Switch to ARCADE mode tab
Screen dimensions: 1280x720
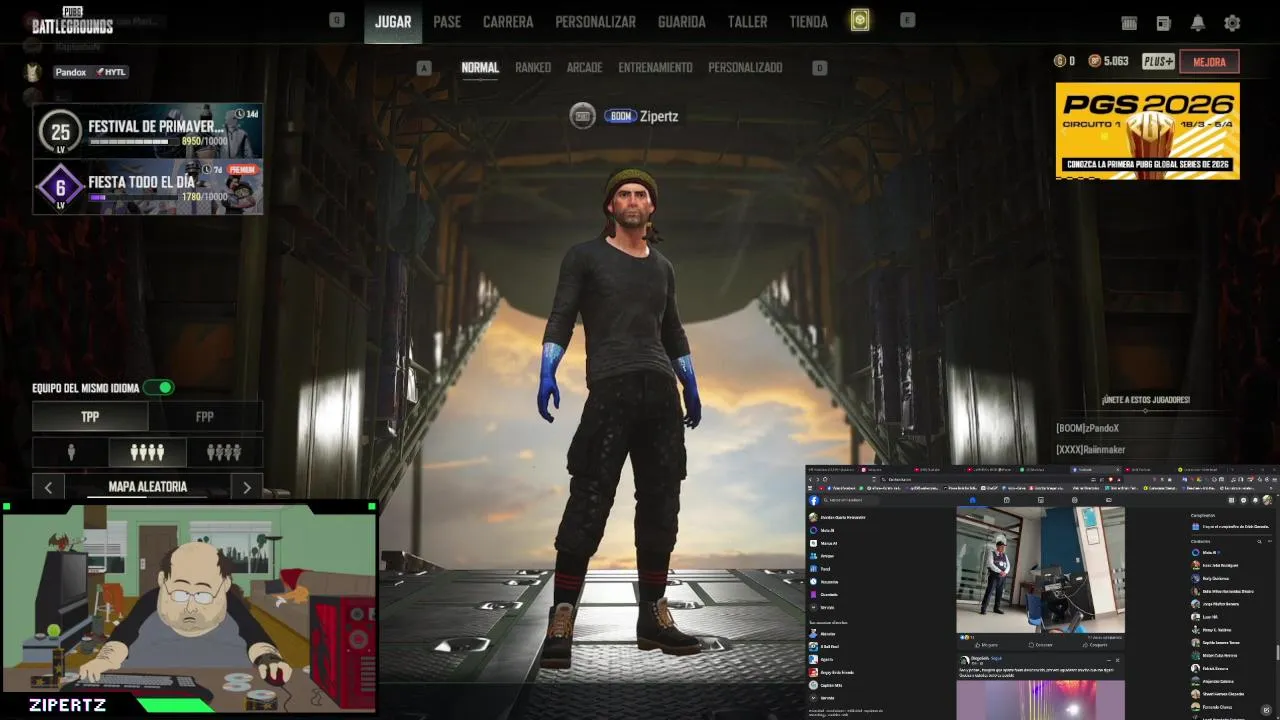(585, 68)
